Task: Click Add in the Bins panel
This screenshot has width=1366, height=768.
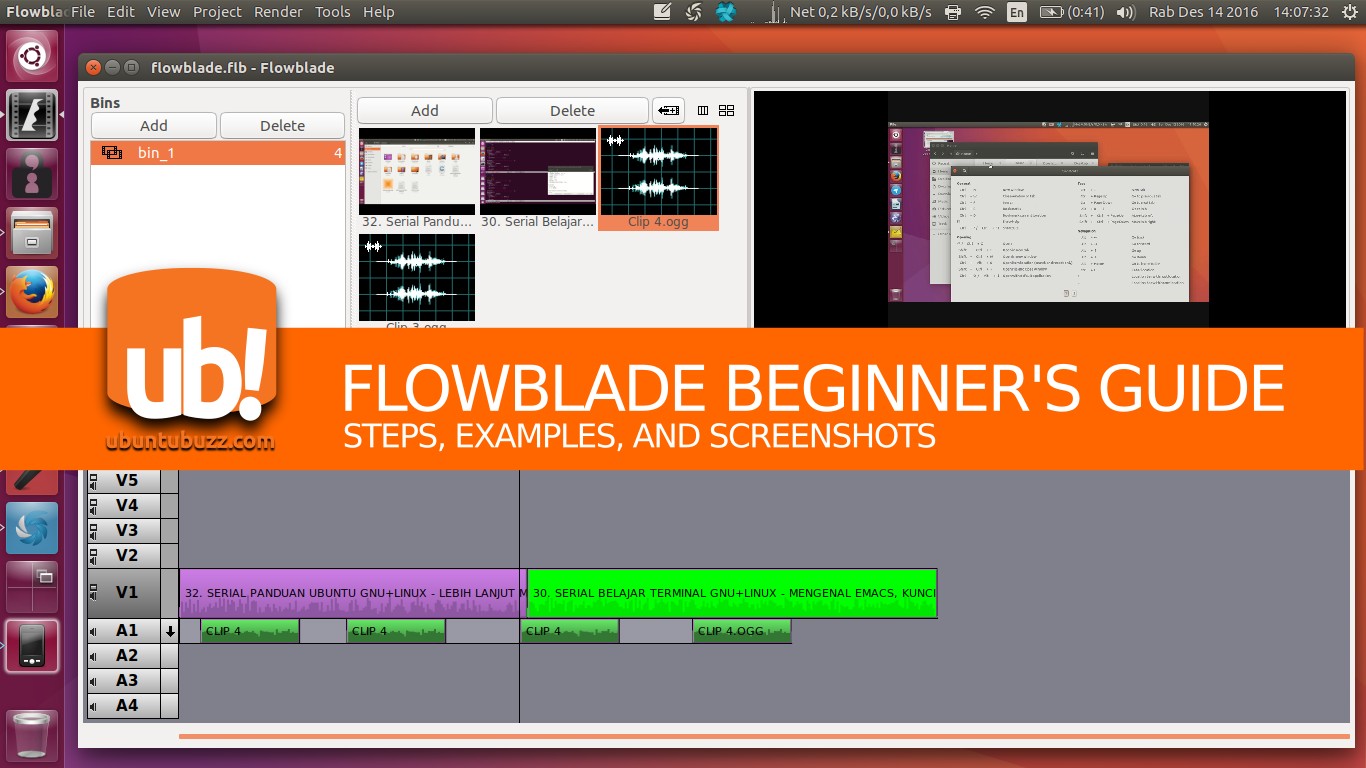Action: pyautogui.click(x=153, y=125)
